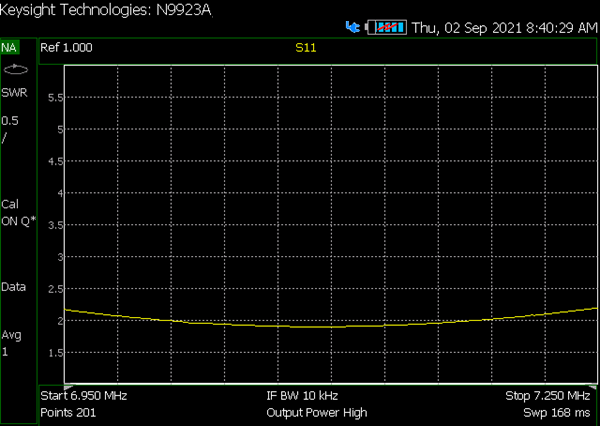Click the 1.5 y-axis scale label

55,353
